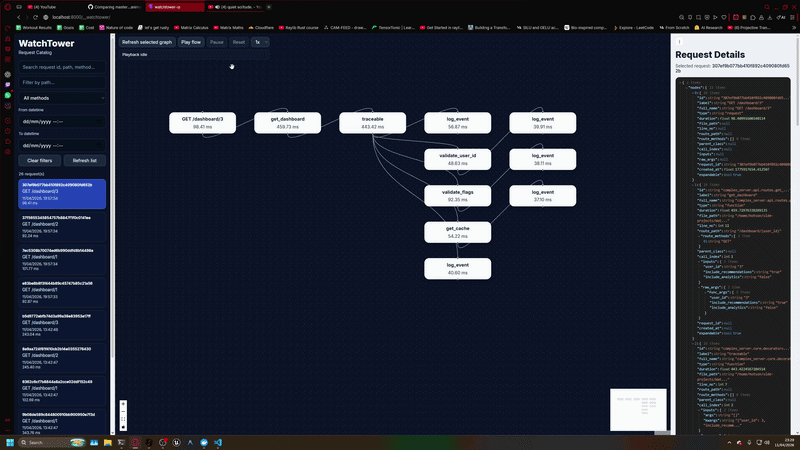Image resolution: width=800 pixels, height=450 pixels.
Task: Collapse the Request Details panel
Action: click(679, 42)
